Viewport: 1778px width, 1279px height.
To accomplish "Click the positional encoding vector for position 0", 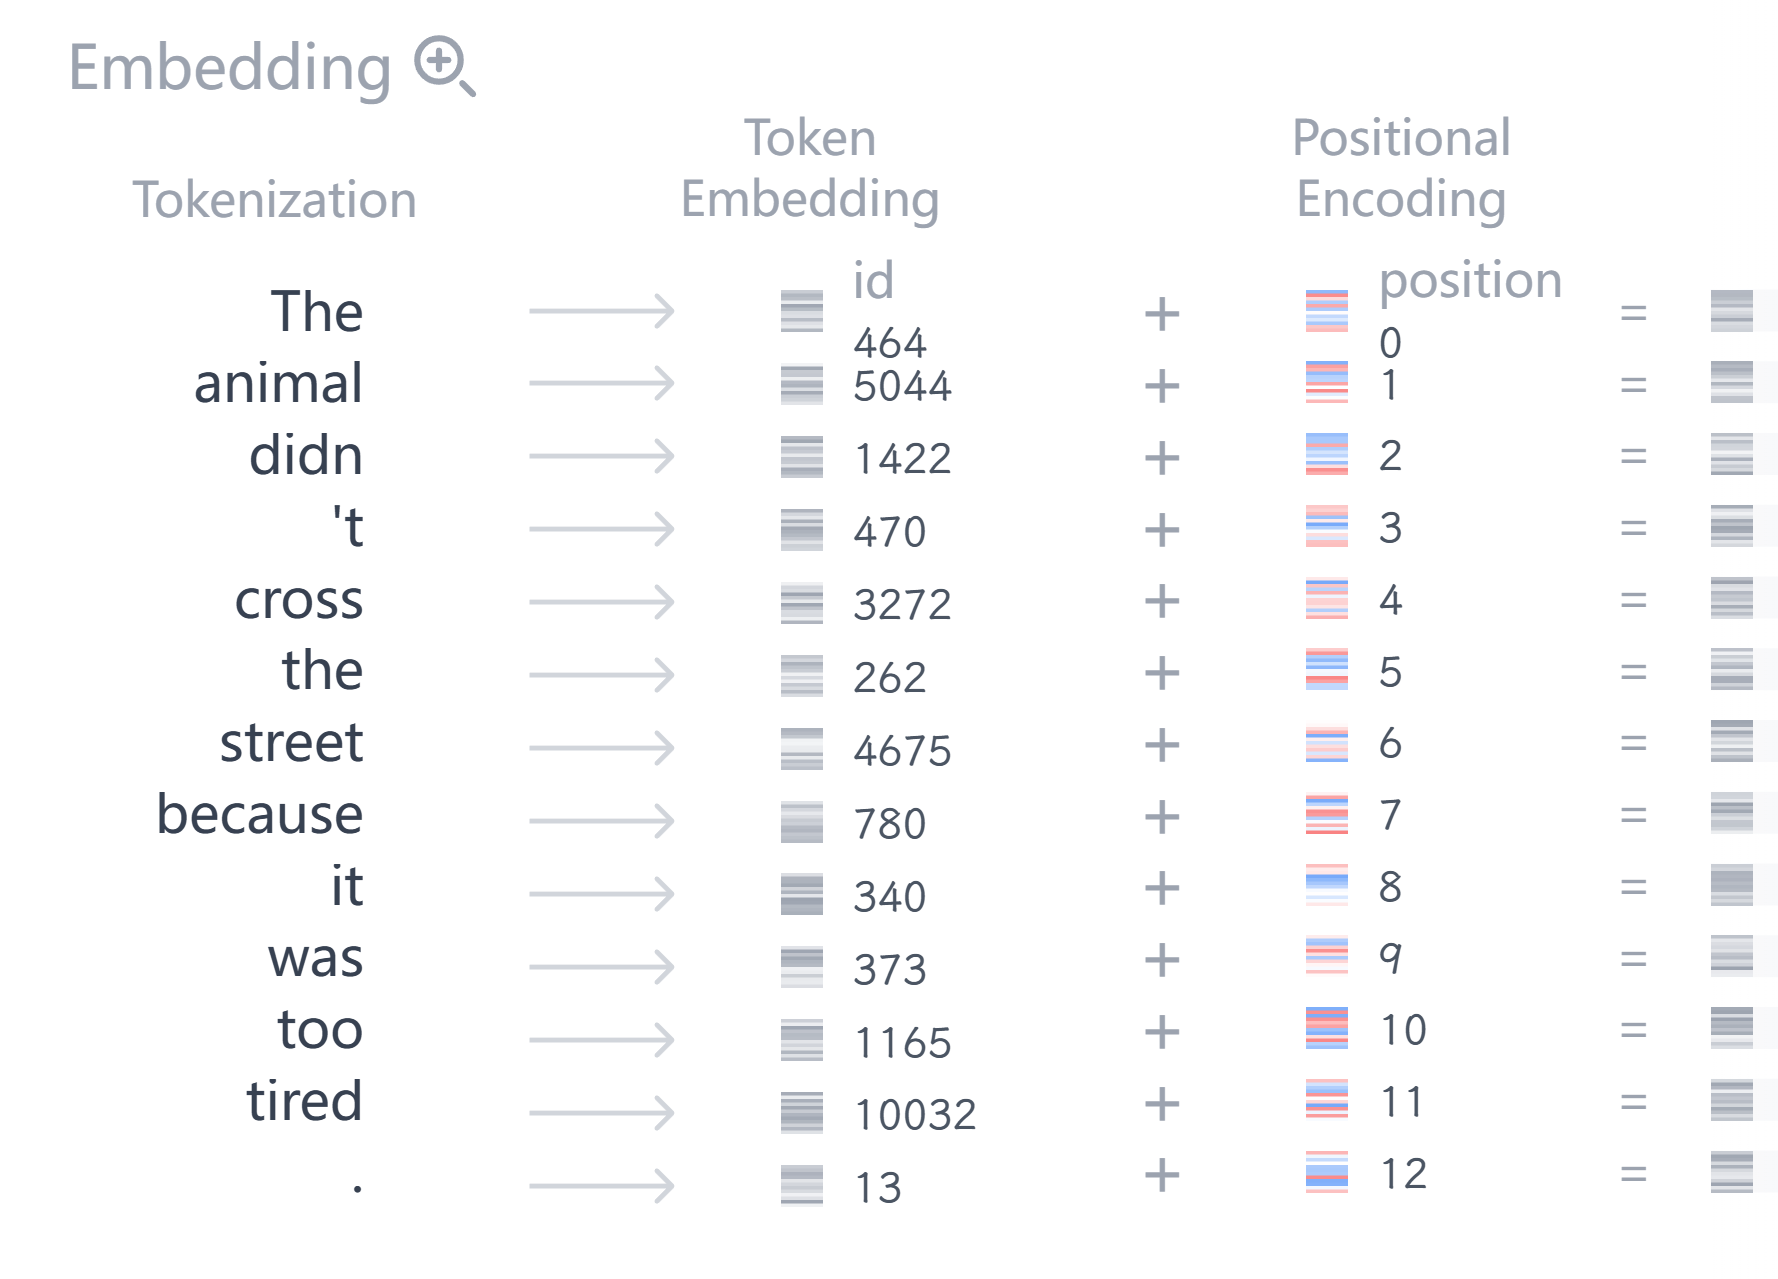I will point(1326,311).
